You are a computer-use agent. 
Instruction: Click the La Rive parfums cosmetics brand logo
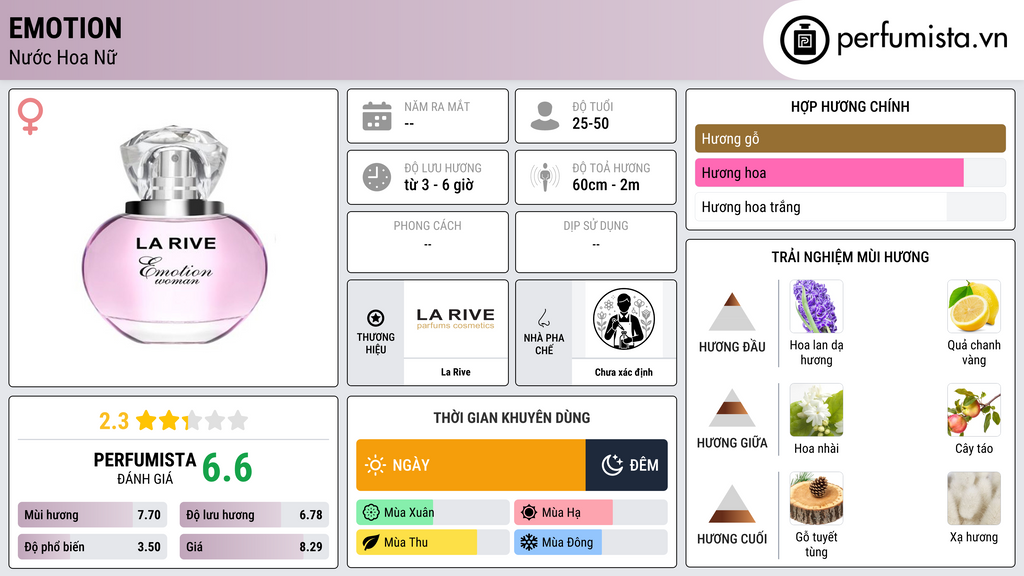tap(456, 319)
